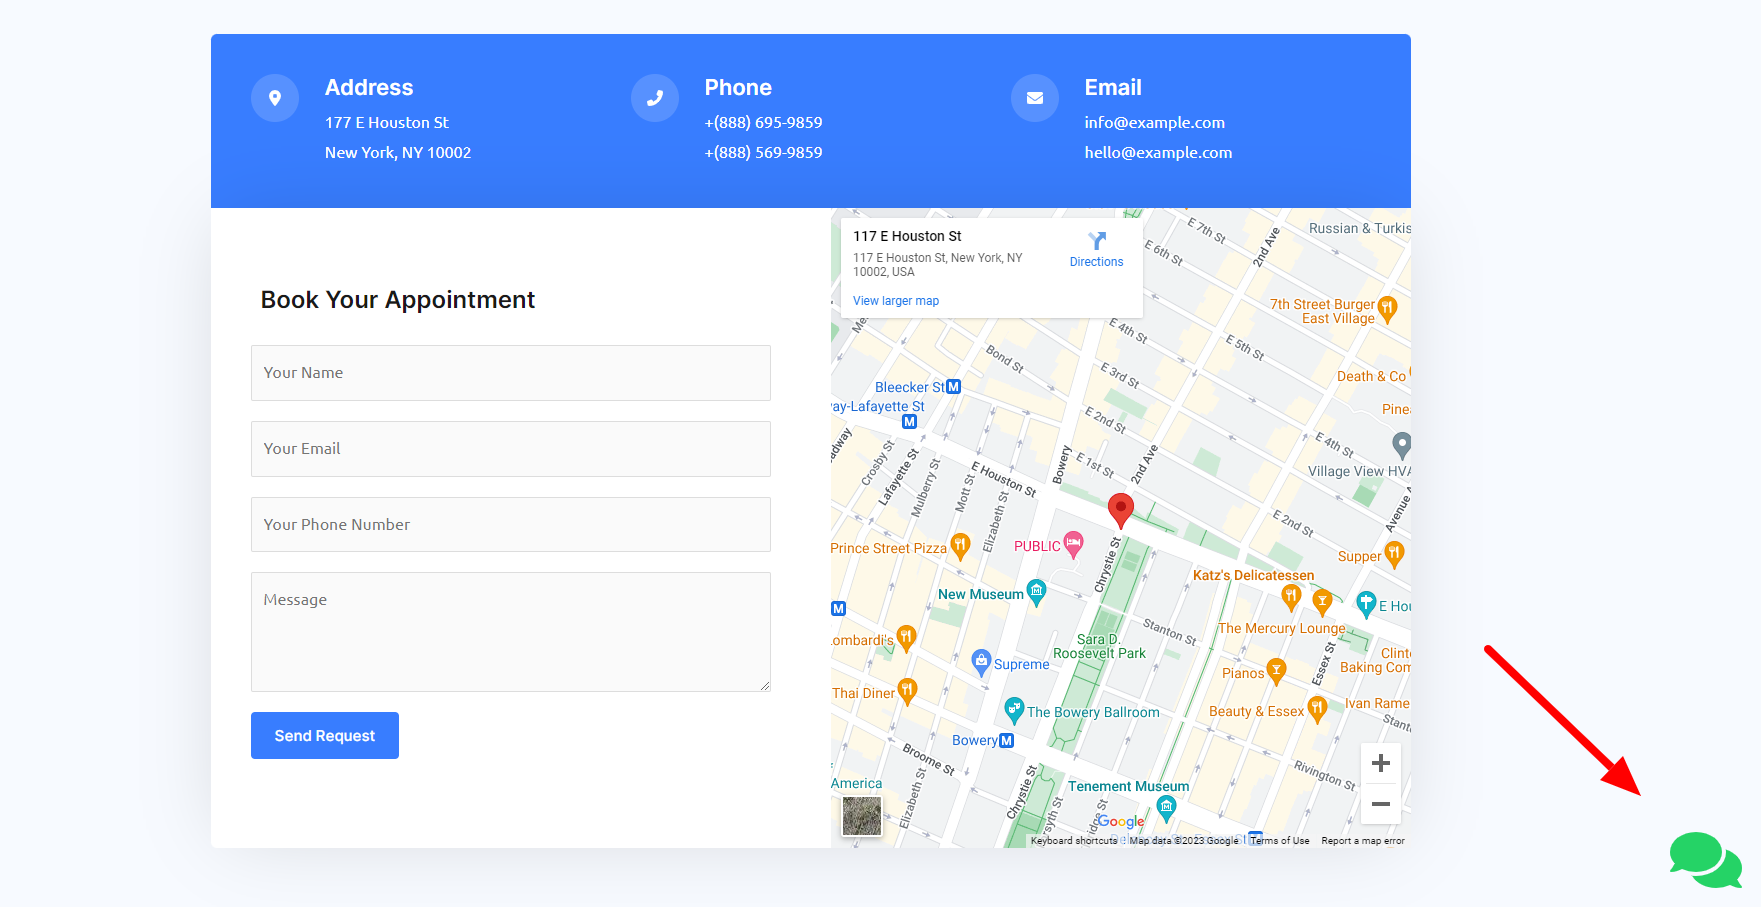Click the Thai Diner restaurant pin

(x=907, y=690)
